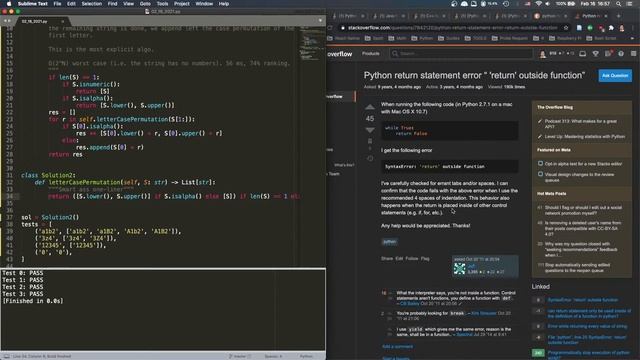Open the Chrome profile avatar
Viewport: 640px width, 360px height.
622,28
